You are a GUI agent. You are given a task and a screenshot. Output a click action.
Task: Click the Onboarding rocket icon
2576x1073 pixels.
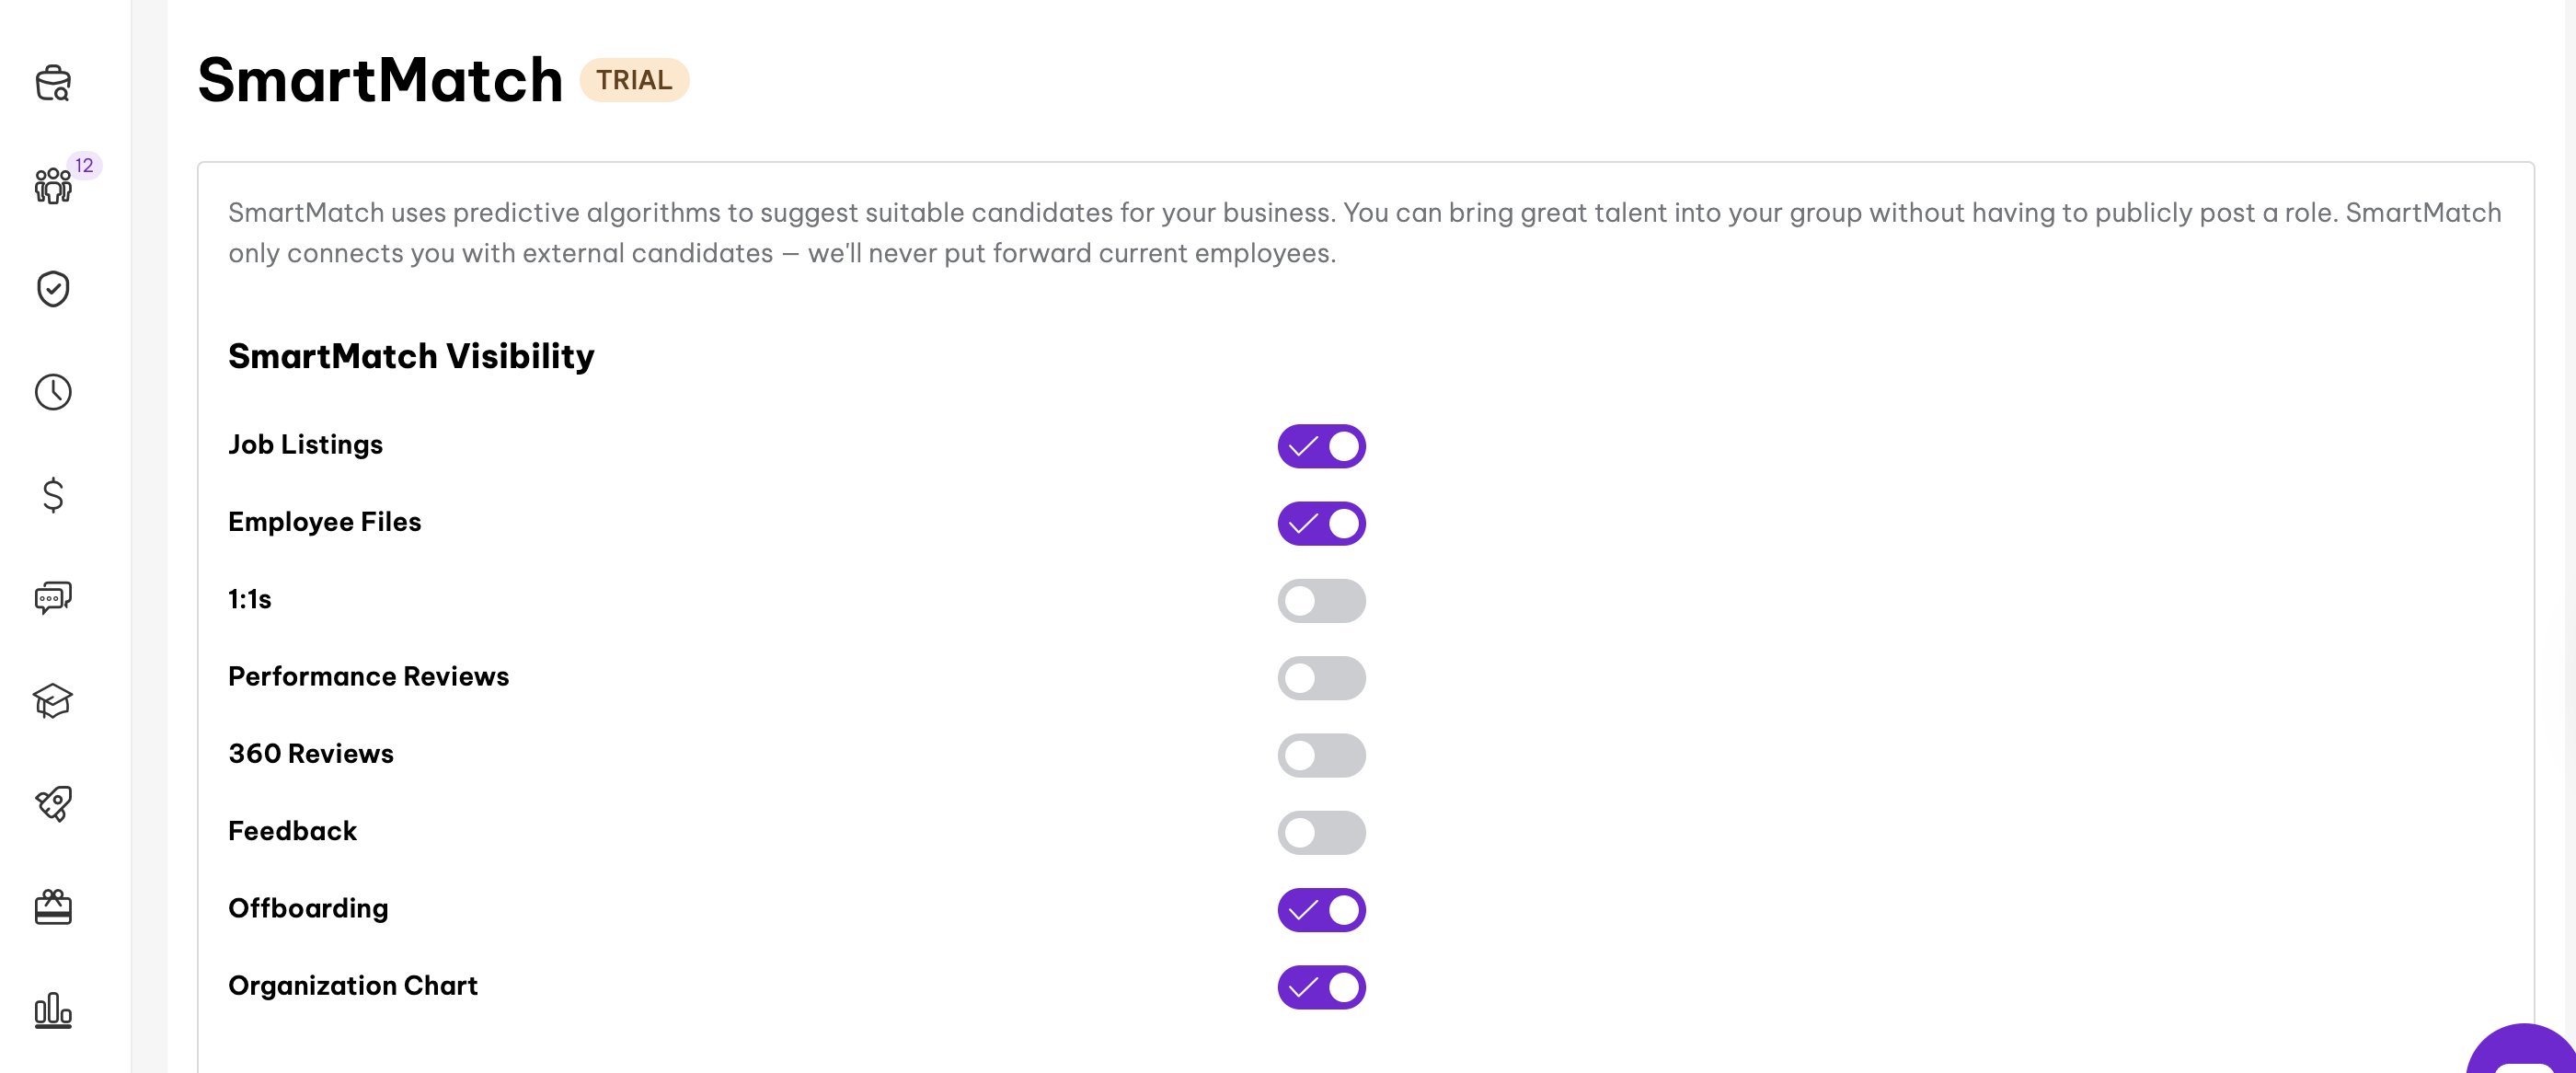53,804
